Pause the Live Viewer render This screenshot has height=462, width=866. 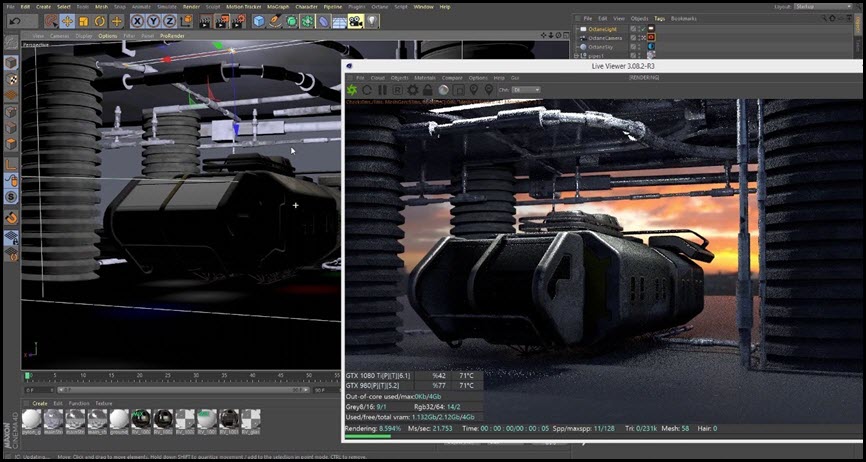click(382, 89)
